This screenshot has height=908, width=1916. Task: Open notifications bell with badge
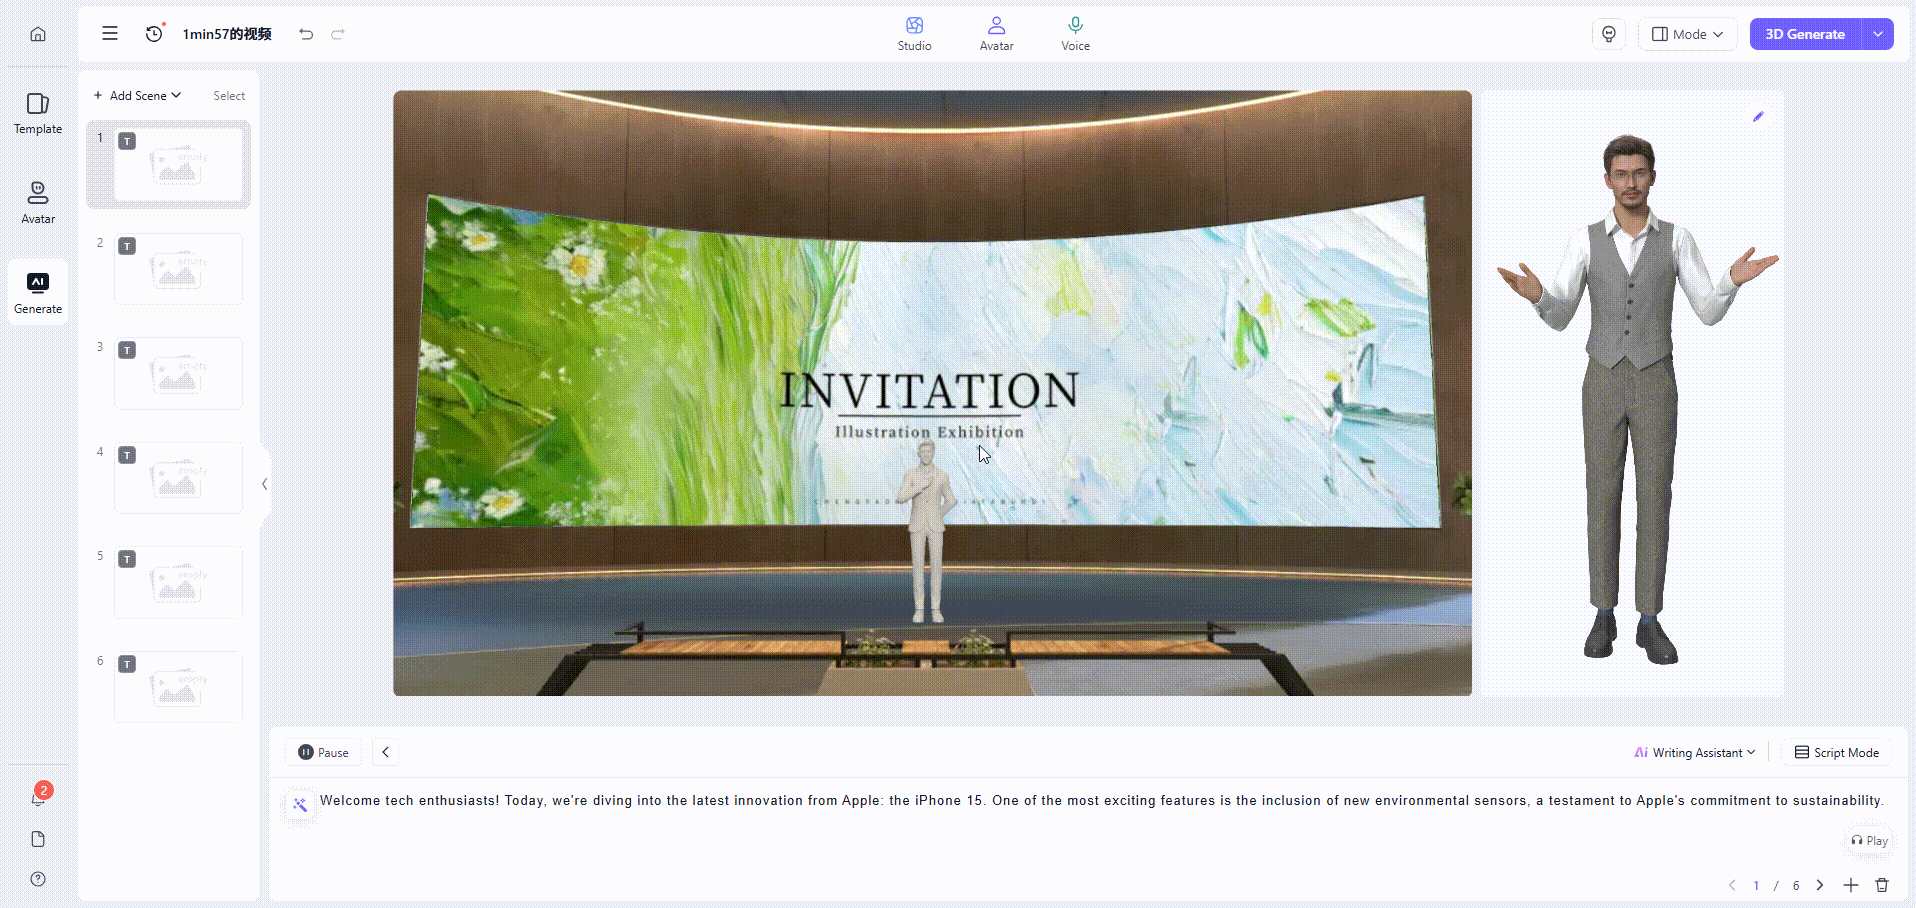[x=38, y=797]
